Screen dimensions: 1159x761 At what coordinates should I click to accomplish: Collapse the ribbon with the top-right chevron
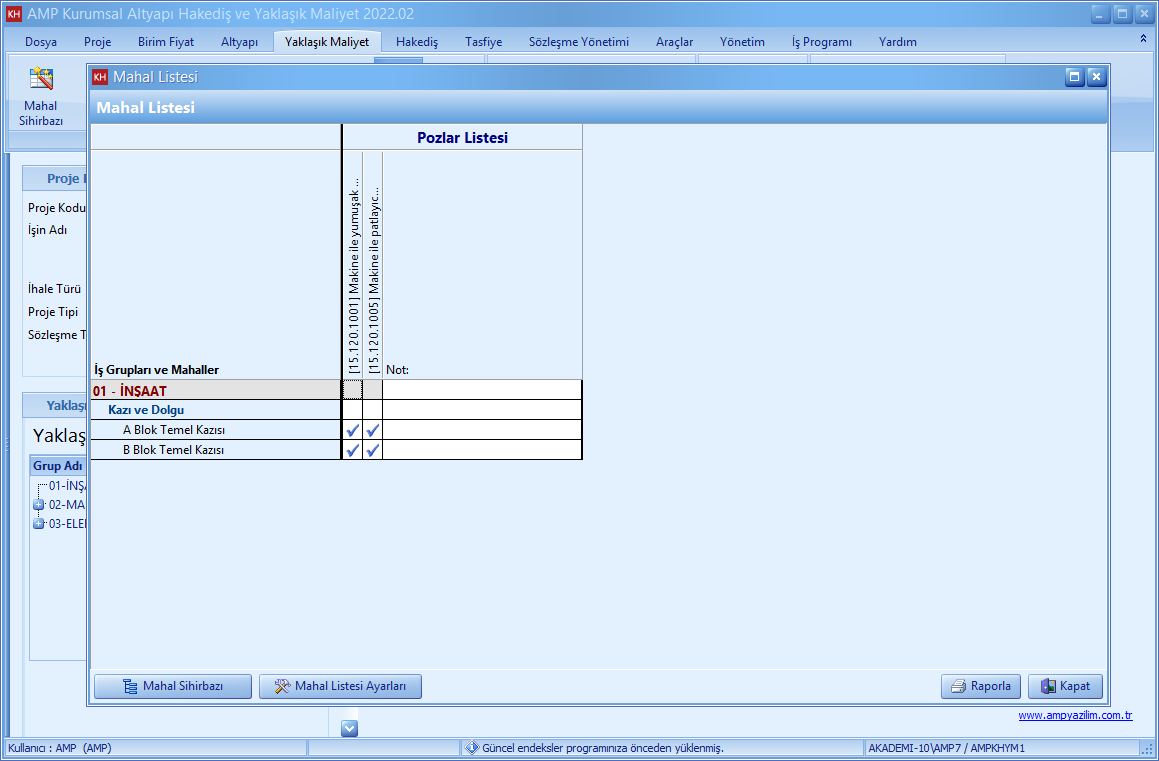(x=1143, y=38)
